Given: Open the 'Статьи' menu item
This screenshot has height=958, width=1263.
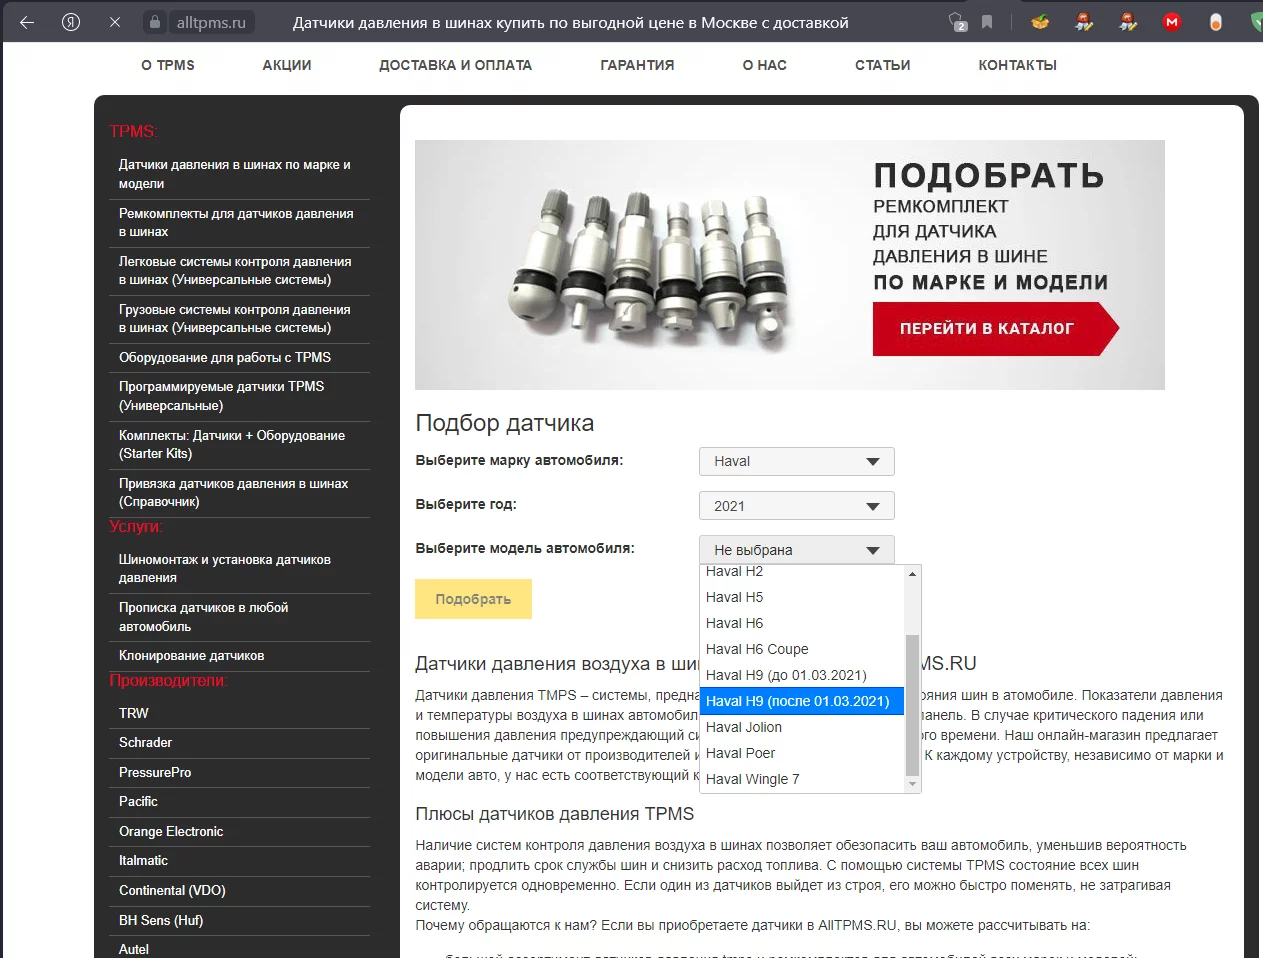Looking at the screenshot, I should point(882,65).
